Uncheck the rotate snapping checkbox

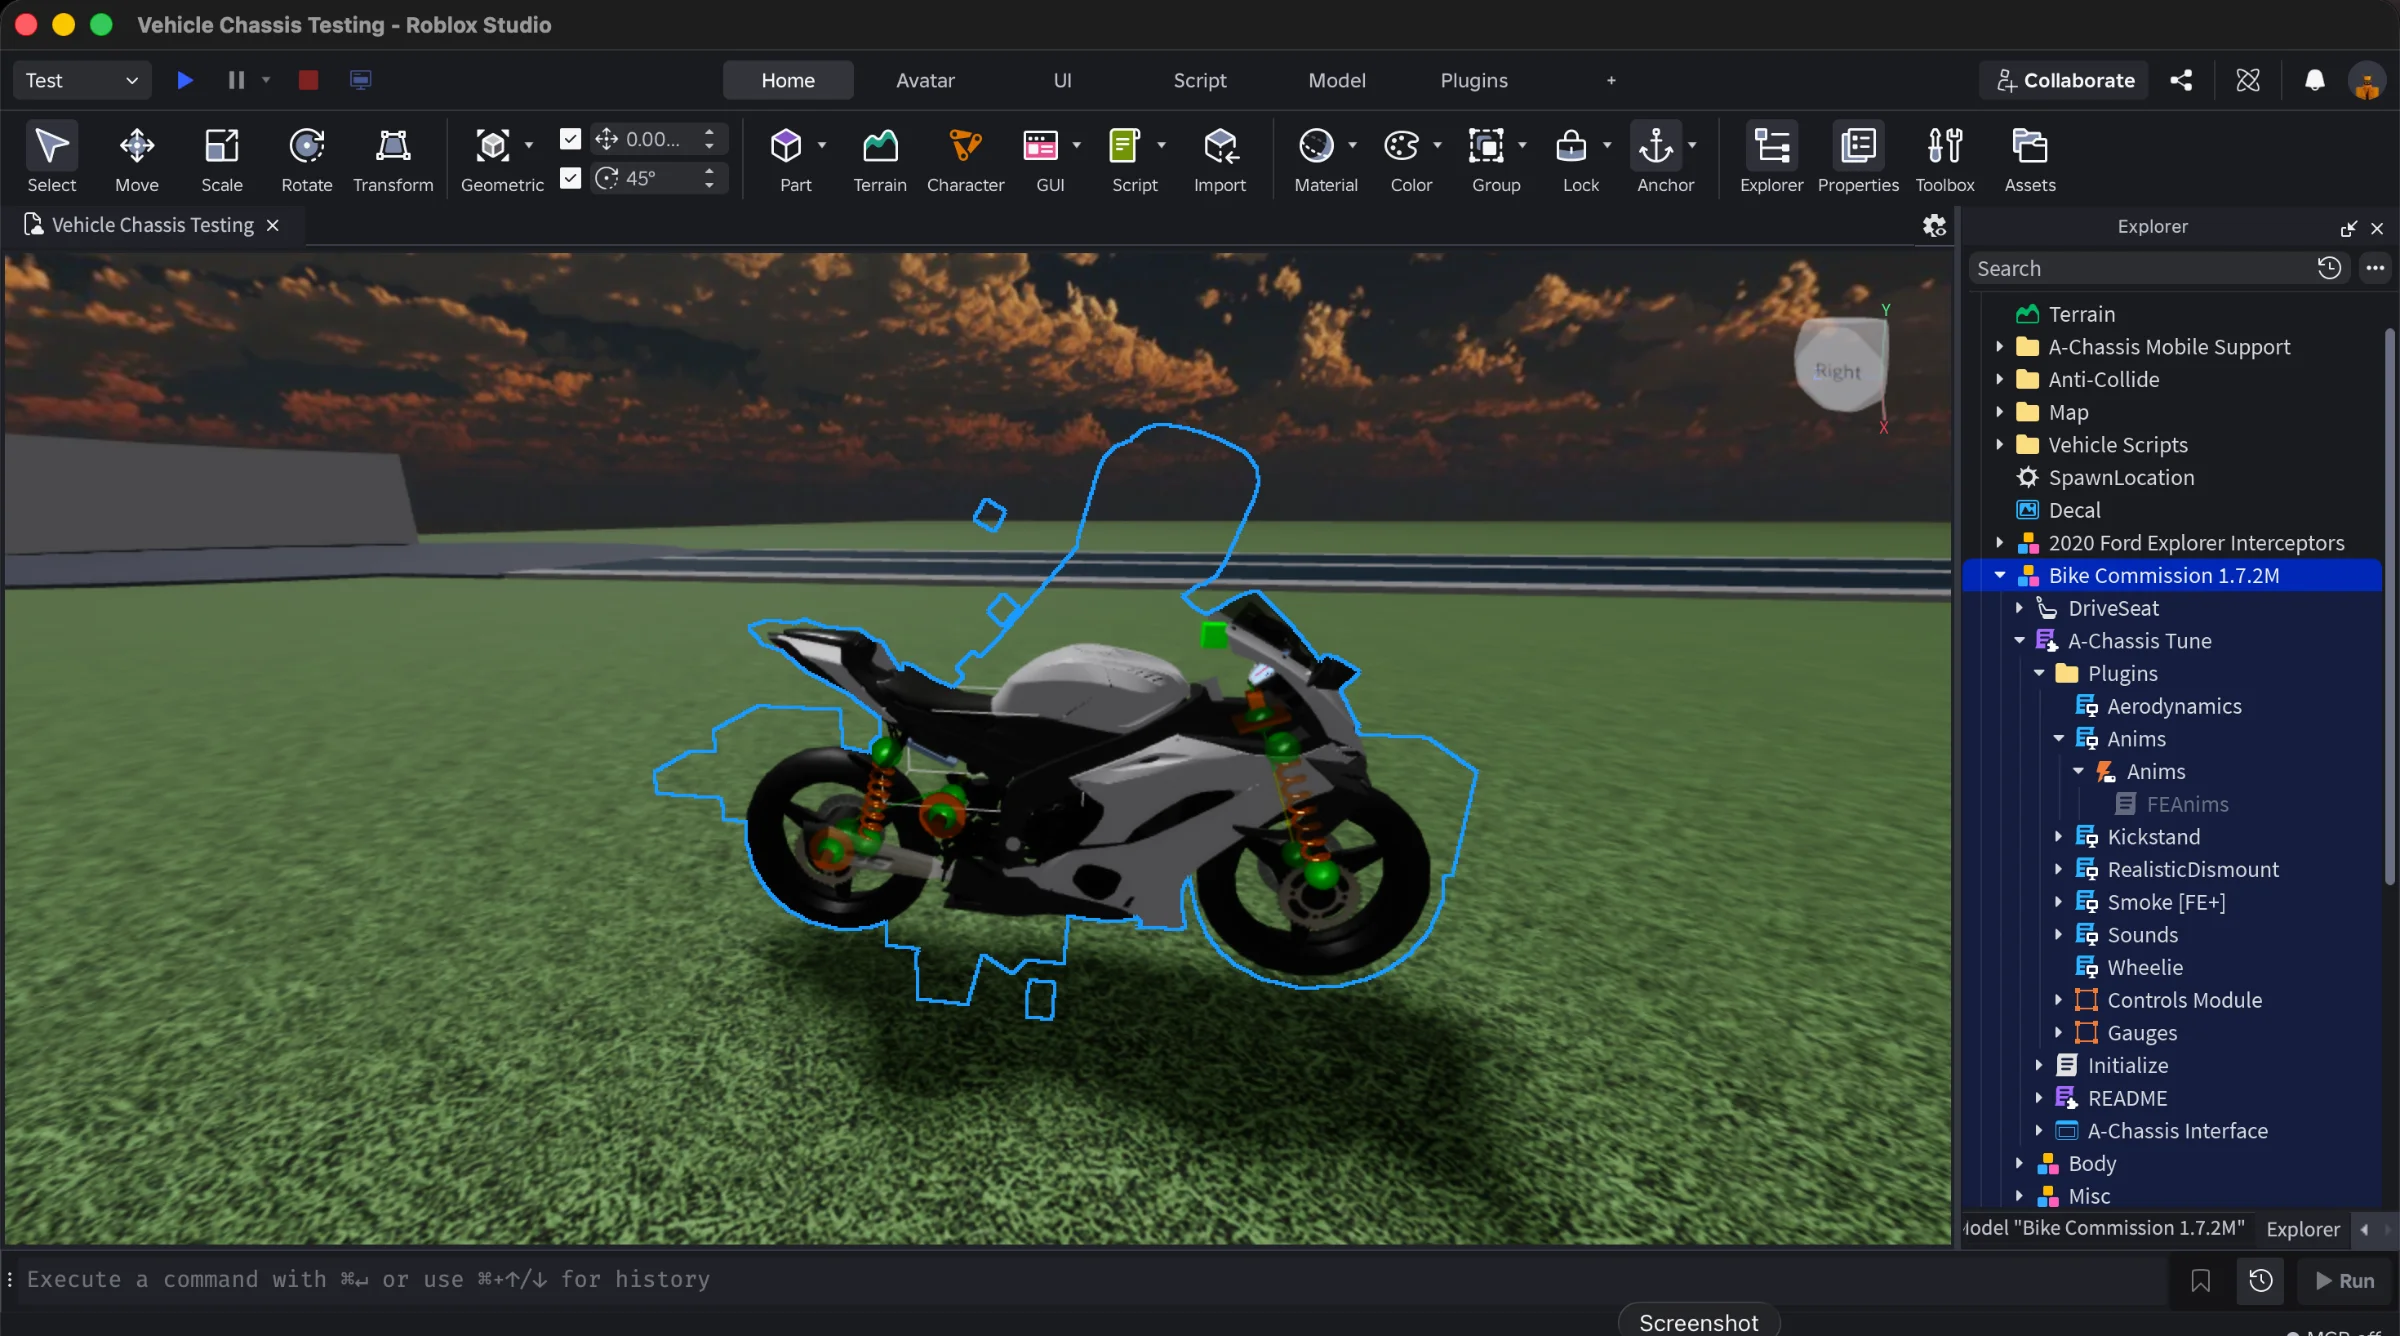click(570, 178)
